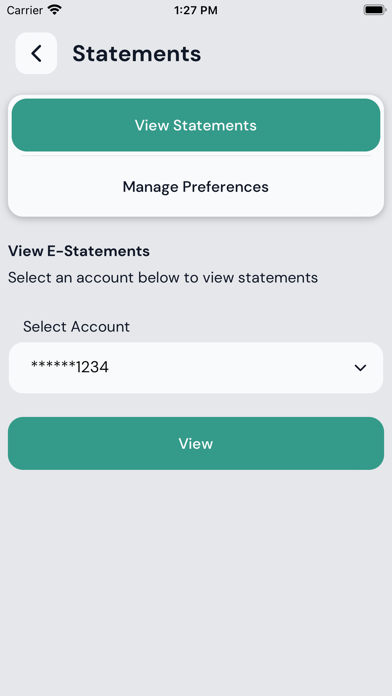Expand account list showing ******1234
The image size is (392, 696).
coord(196,368)
